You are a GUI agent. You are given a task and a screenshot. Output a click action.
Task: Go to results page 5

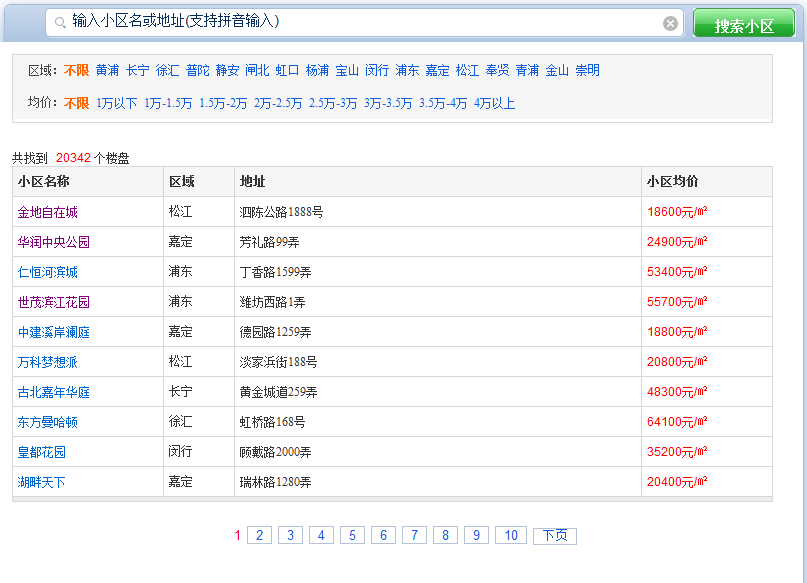pos(353,535)
